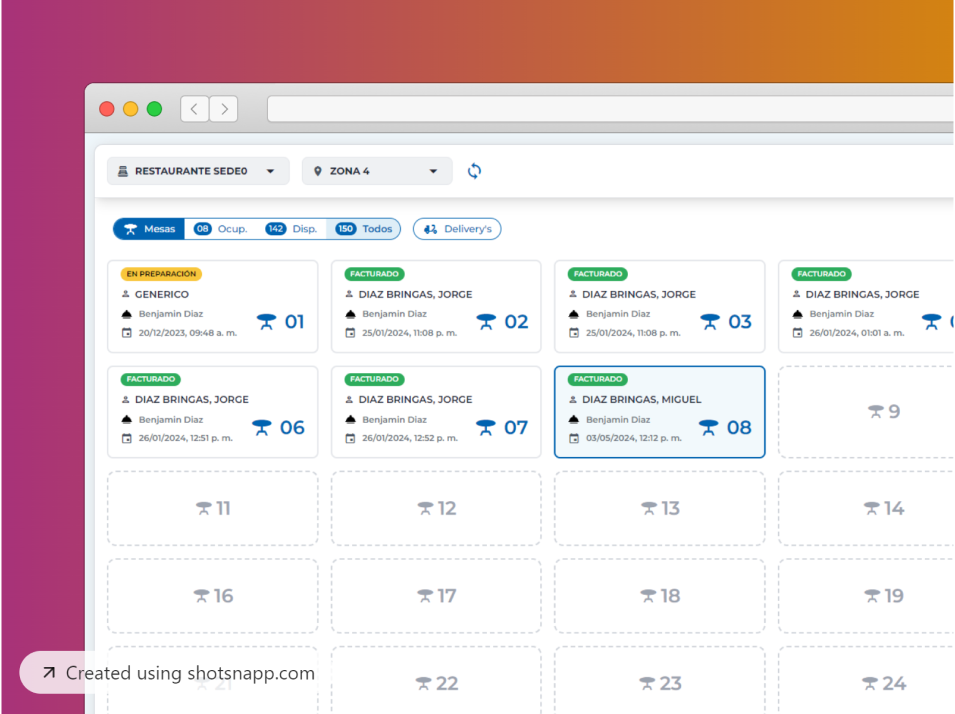Screen dimensions: 955x714
Task: Select empty table 24
Action: pos(865,680)
